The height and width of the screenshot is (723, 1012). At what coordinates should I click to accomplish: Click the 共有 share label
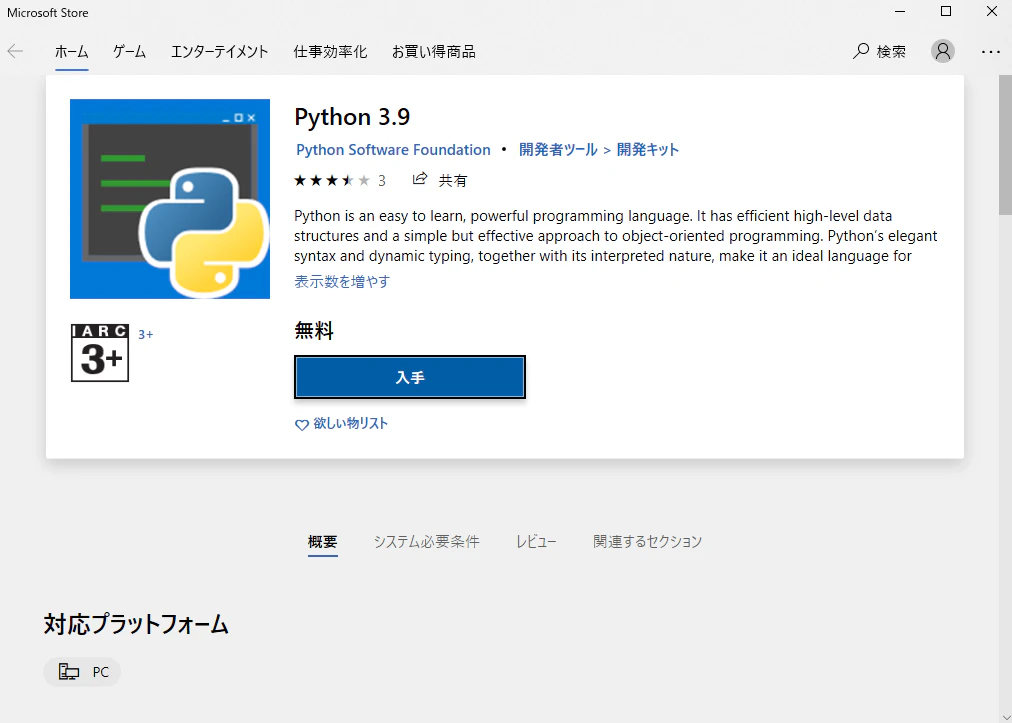coord(452,181)
